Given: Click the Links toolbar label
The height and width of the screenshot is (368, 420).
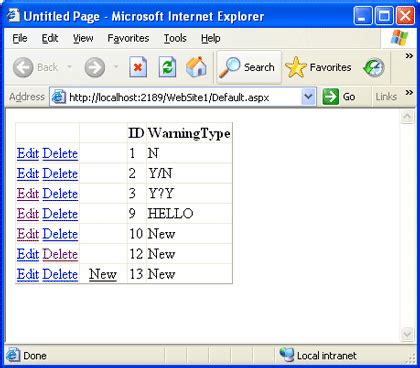Looking at the screenshot, I should (x=386, y=97).
